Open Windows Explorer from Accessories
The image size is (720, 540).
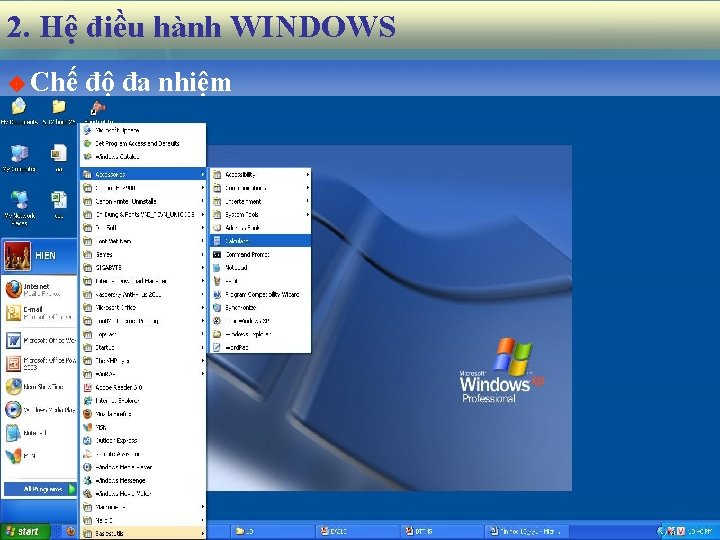260,334
